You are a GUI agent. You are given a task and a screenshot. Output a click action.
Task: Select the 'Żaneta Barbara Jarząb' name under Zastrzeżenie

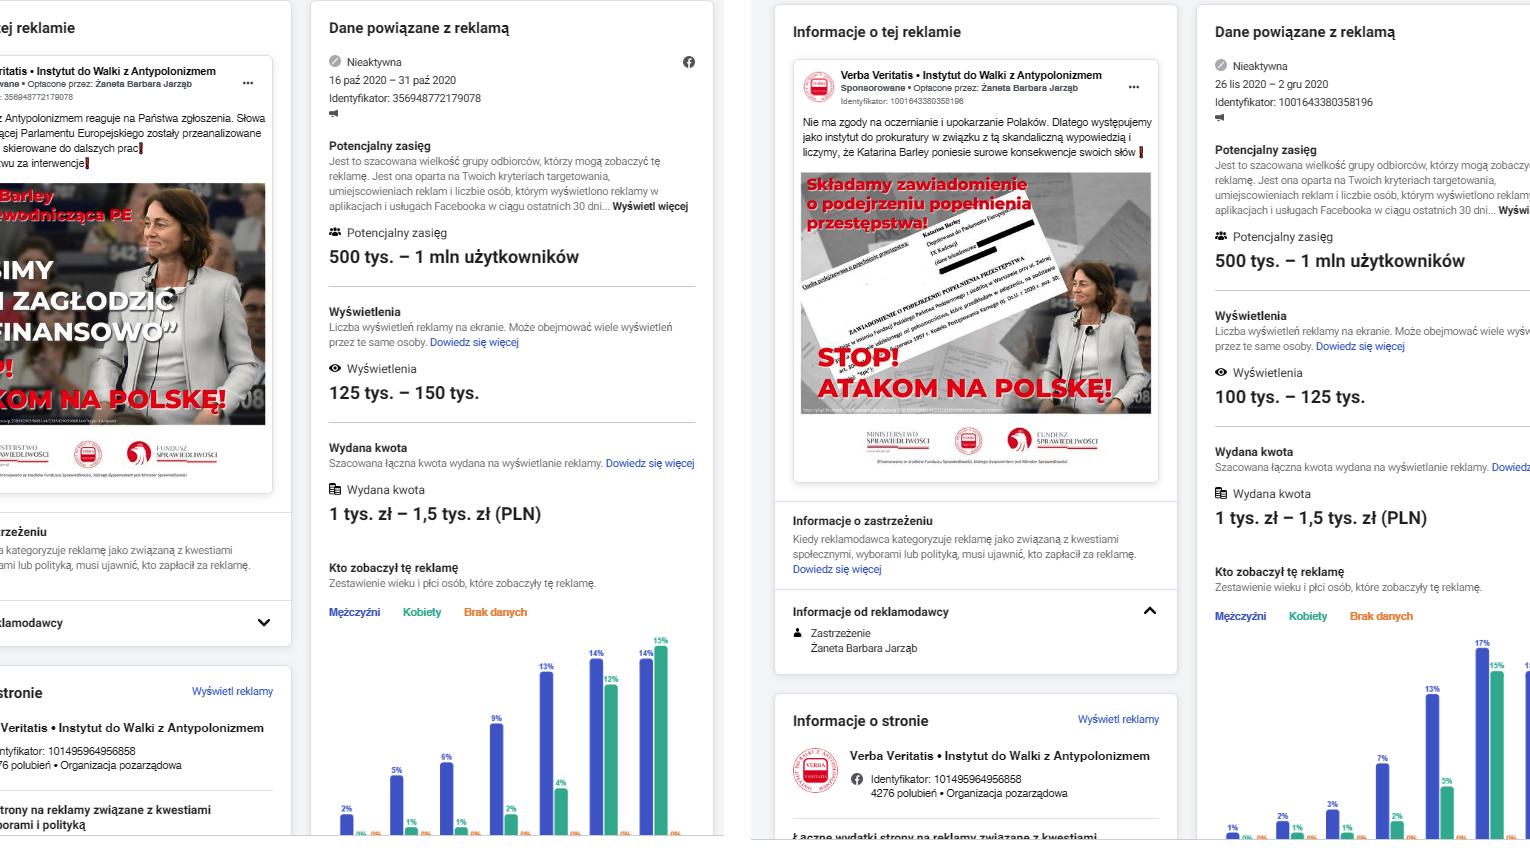[863, 648]
